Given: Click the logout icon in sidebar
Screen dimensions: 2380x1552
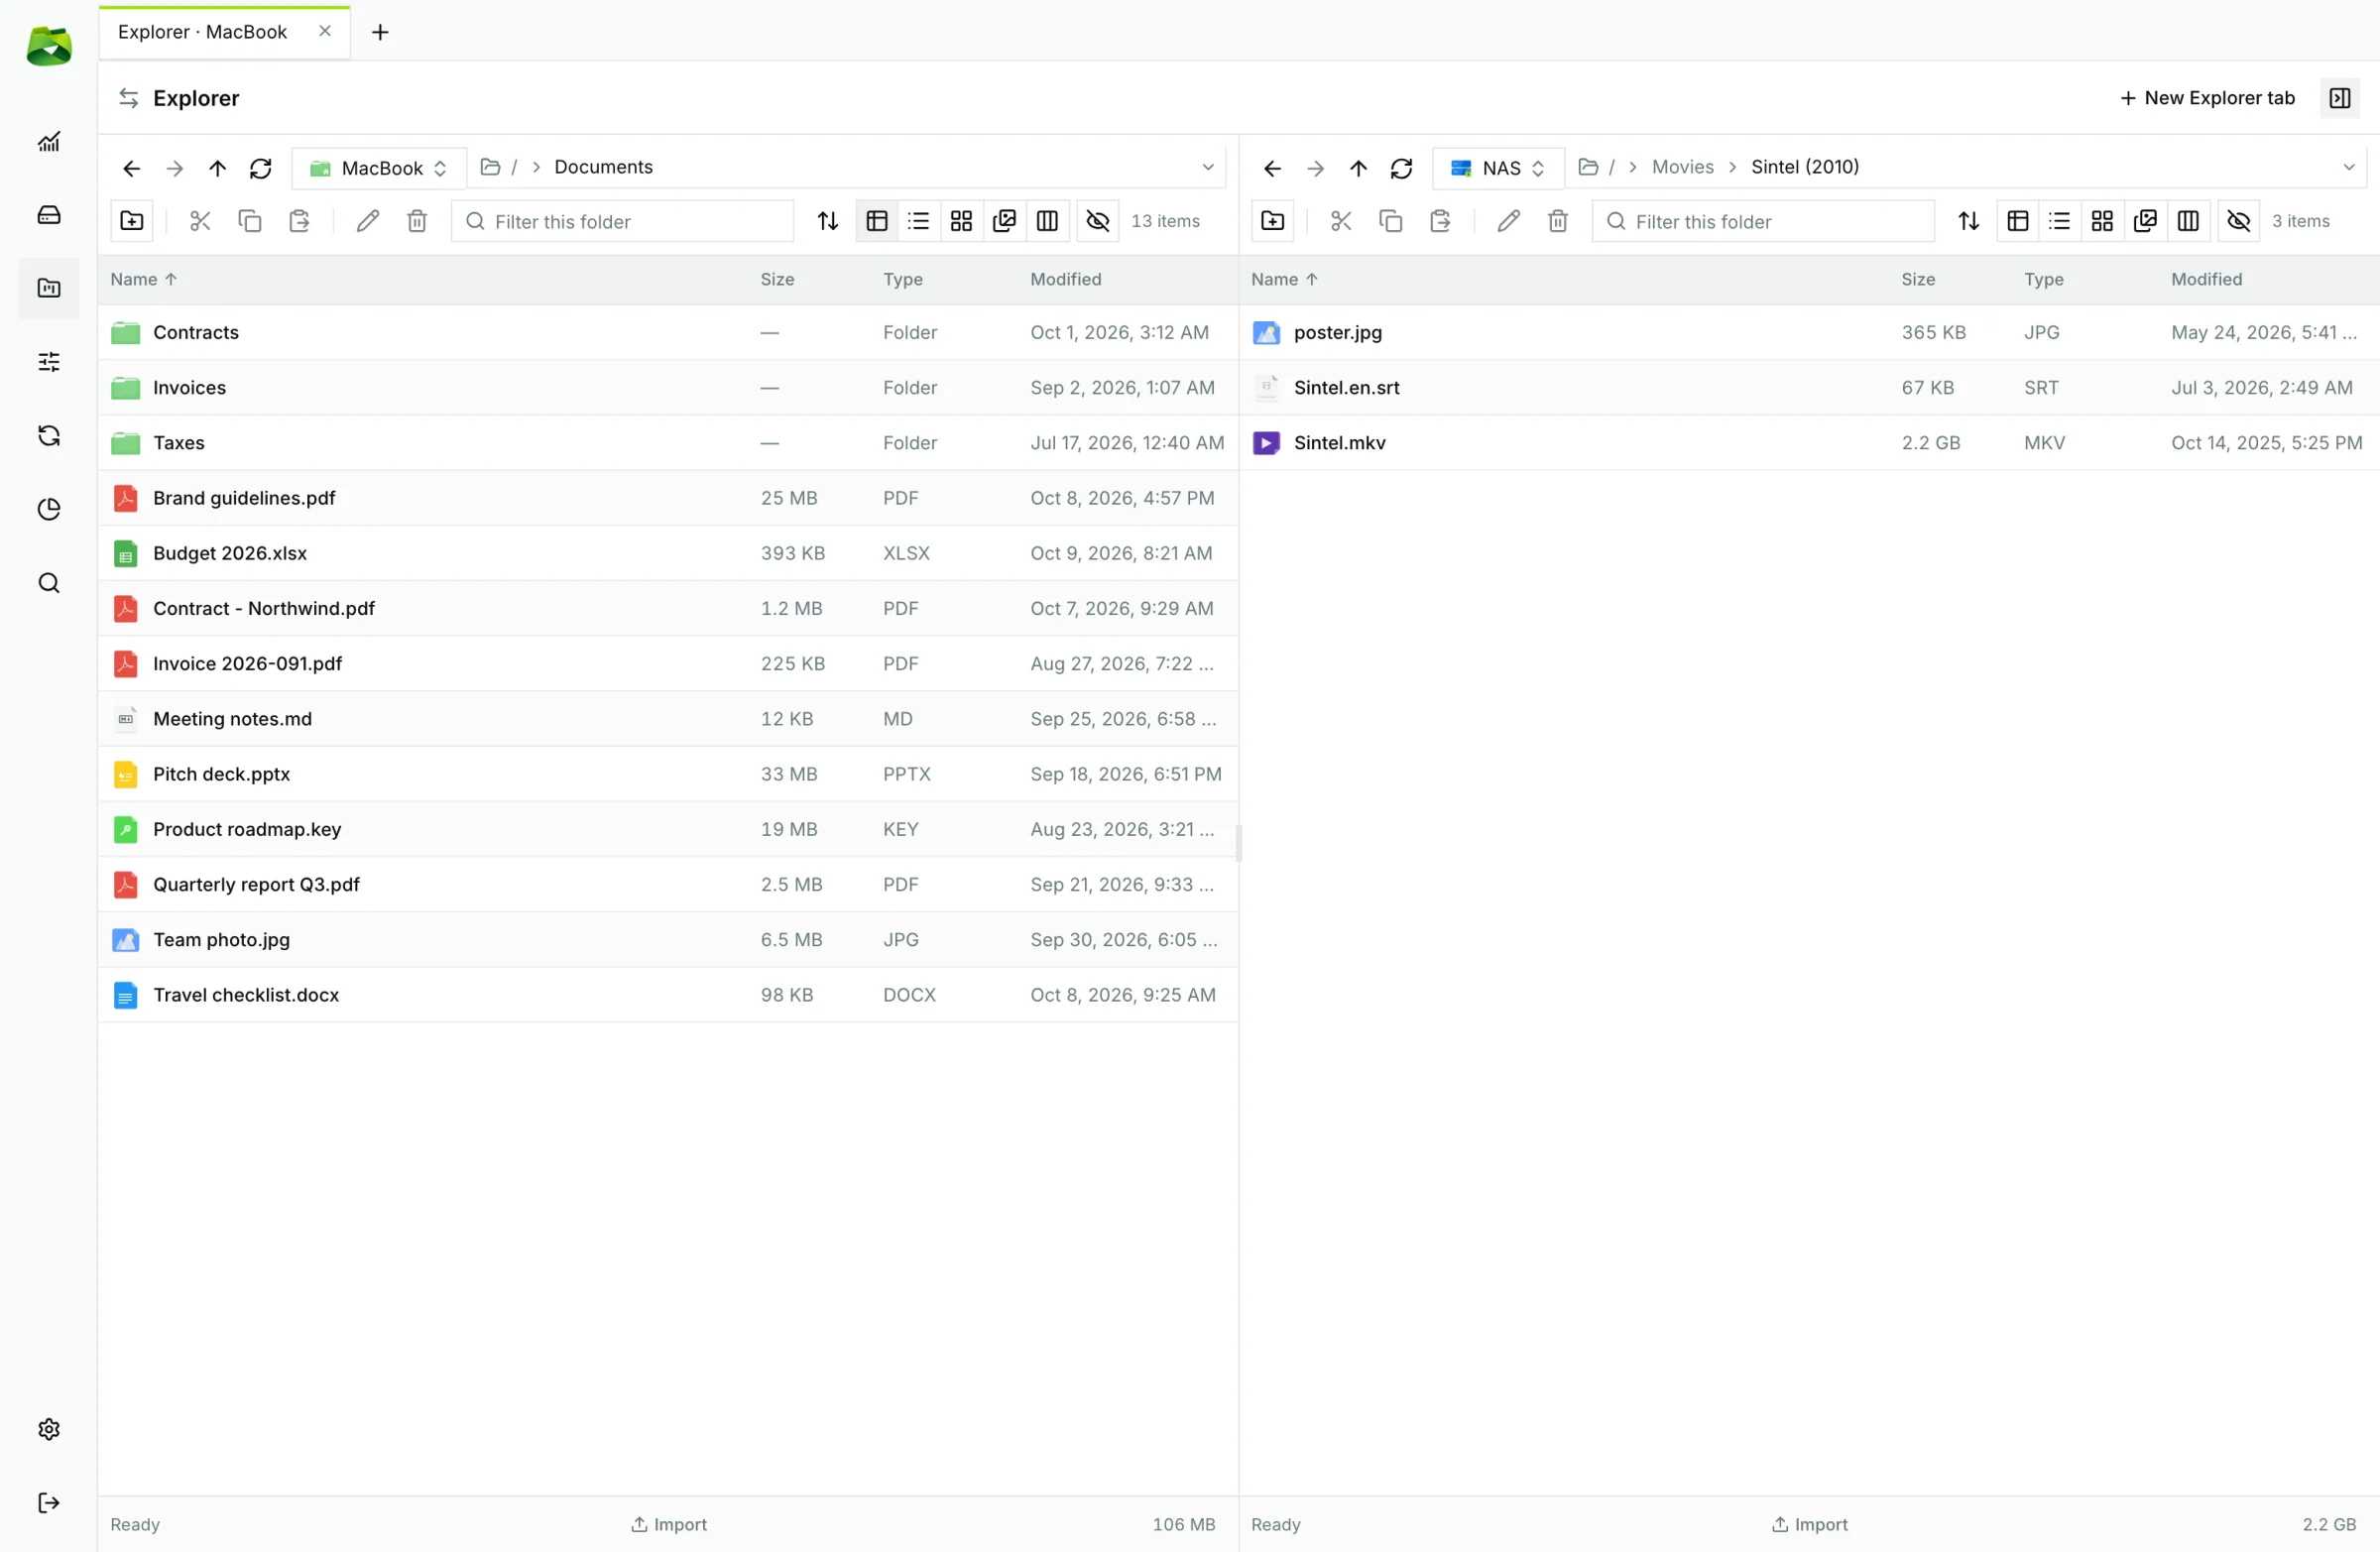Looking at the screenshot, I should (48, 1503).
